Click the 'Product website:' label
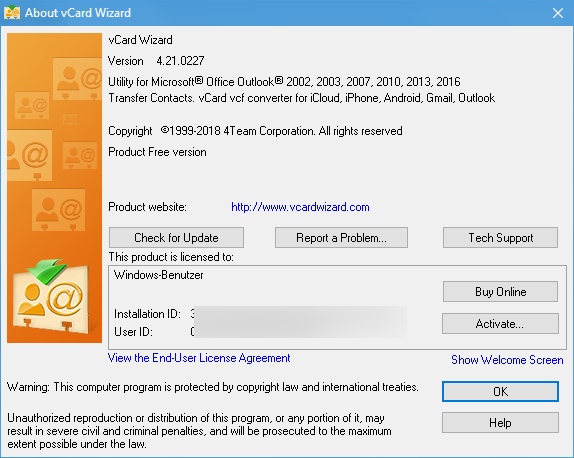Image resolution: width=574 pixels, height=458 pixels. click(147, 207)
